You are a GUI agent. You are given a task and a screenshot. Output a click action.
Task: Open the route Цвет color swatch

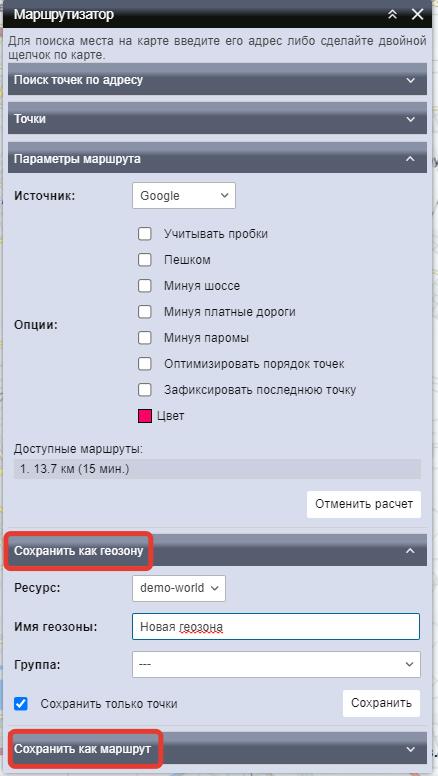(x=145, y=416)
